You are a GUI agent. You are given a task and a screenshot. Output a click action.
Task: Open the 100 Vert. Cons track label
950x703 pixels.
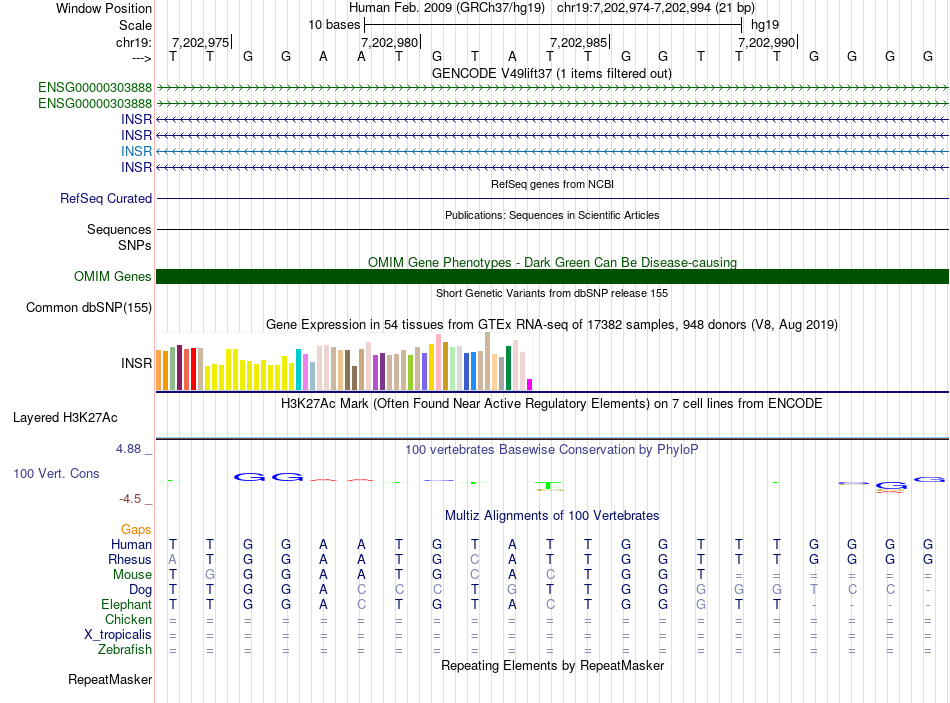[x=56, y=473]
